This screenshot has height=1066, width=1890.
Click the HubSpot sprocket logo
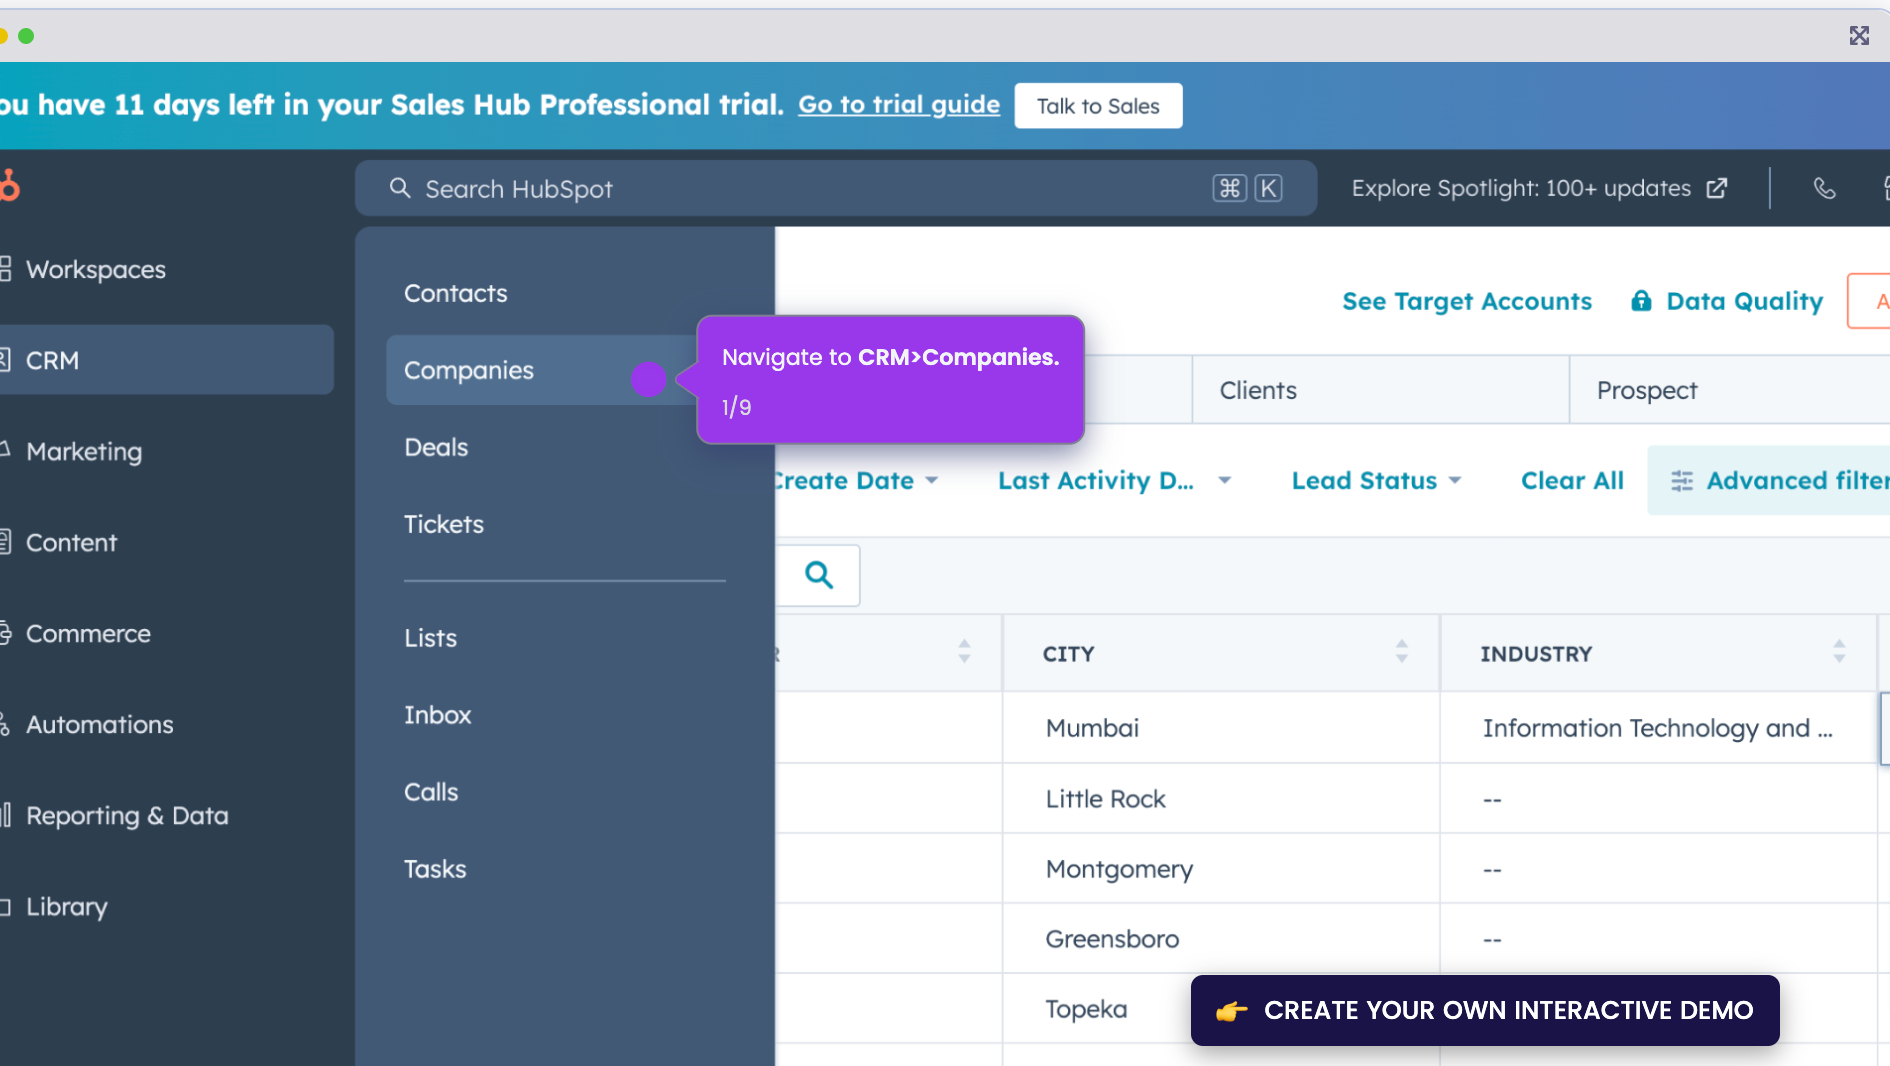[x=12, y=187]
